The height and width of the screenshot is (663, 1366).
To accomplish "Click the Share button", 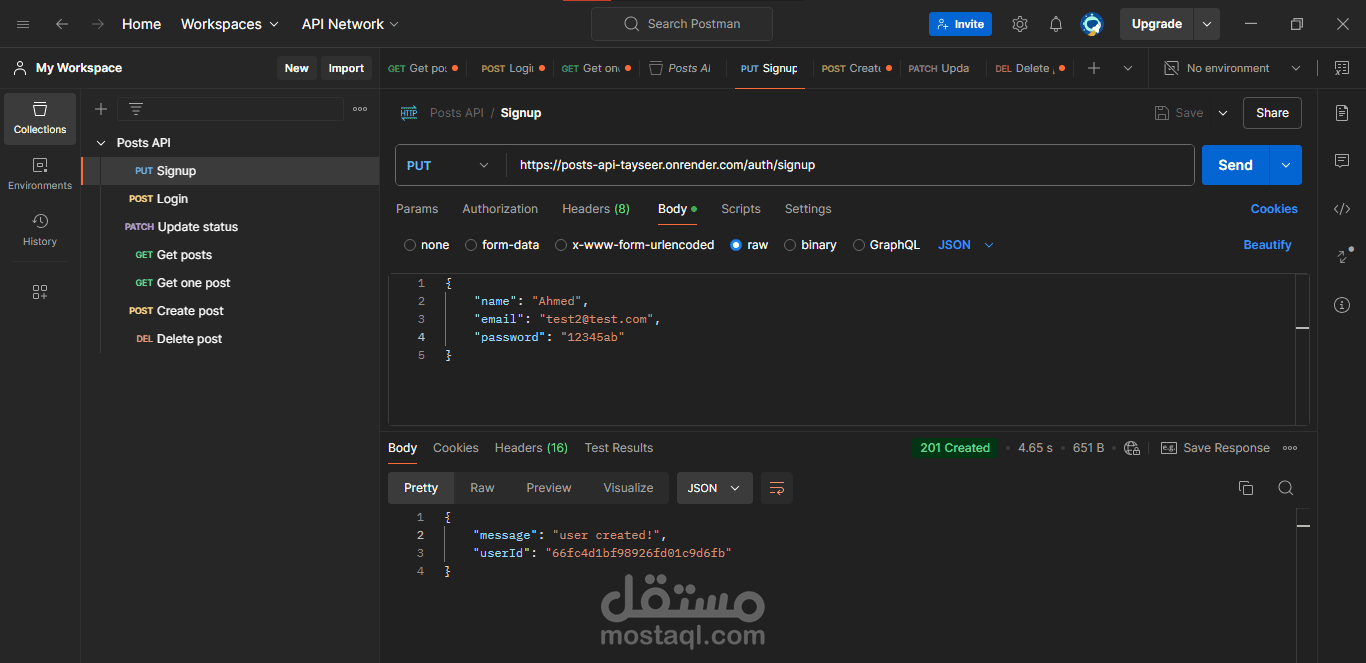I will pyautogui.click(x=1272, y=113).
